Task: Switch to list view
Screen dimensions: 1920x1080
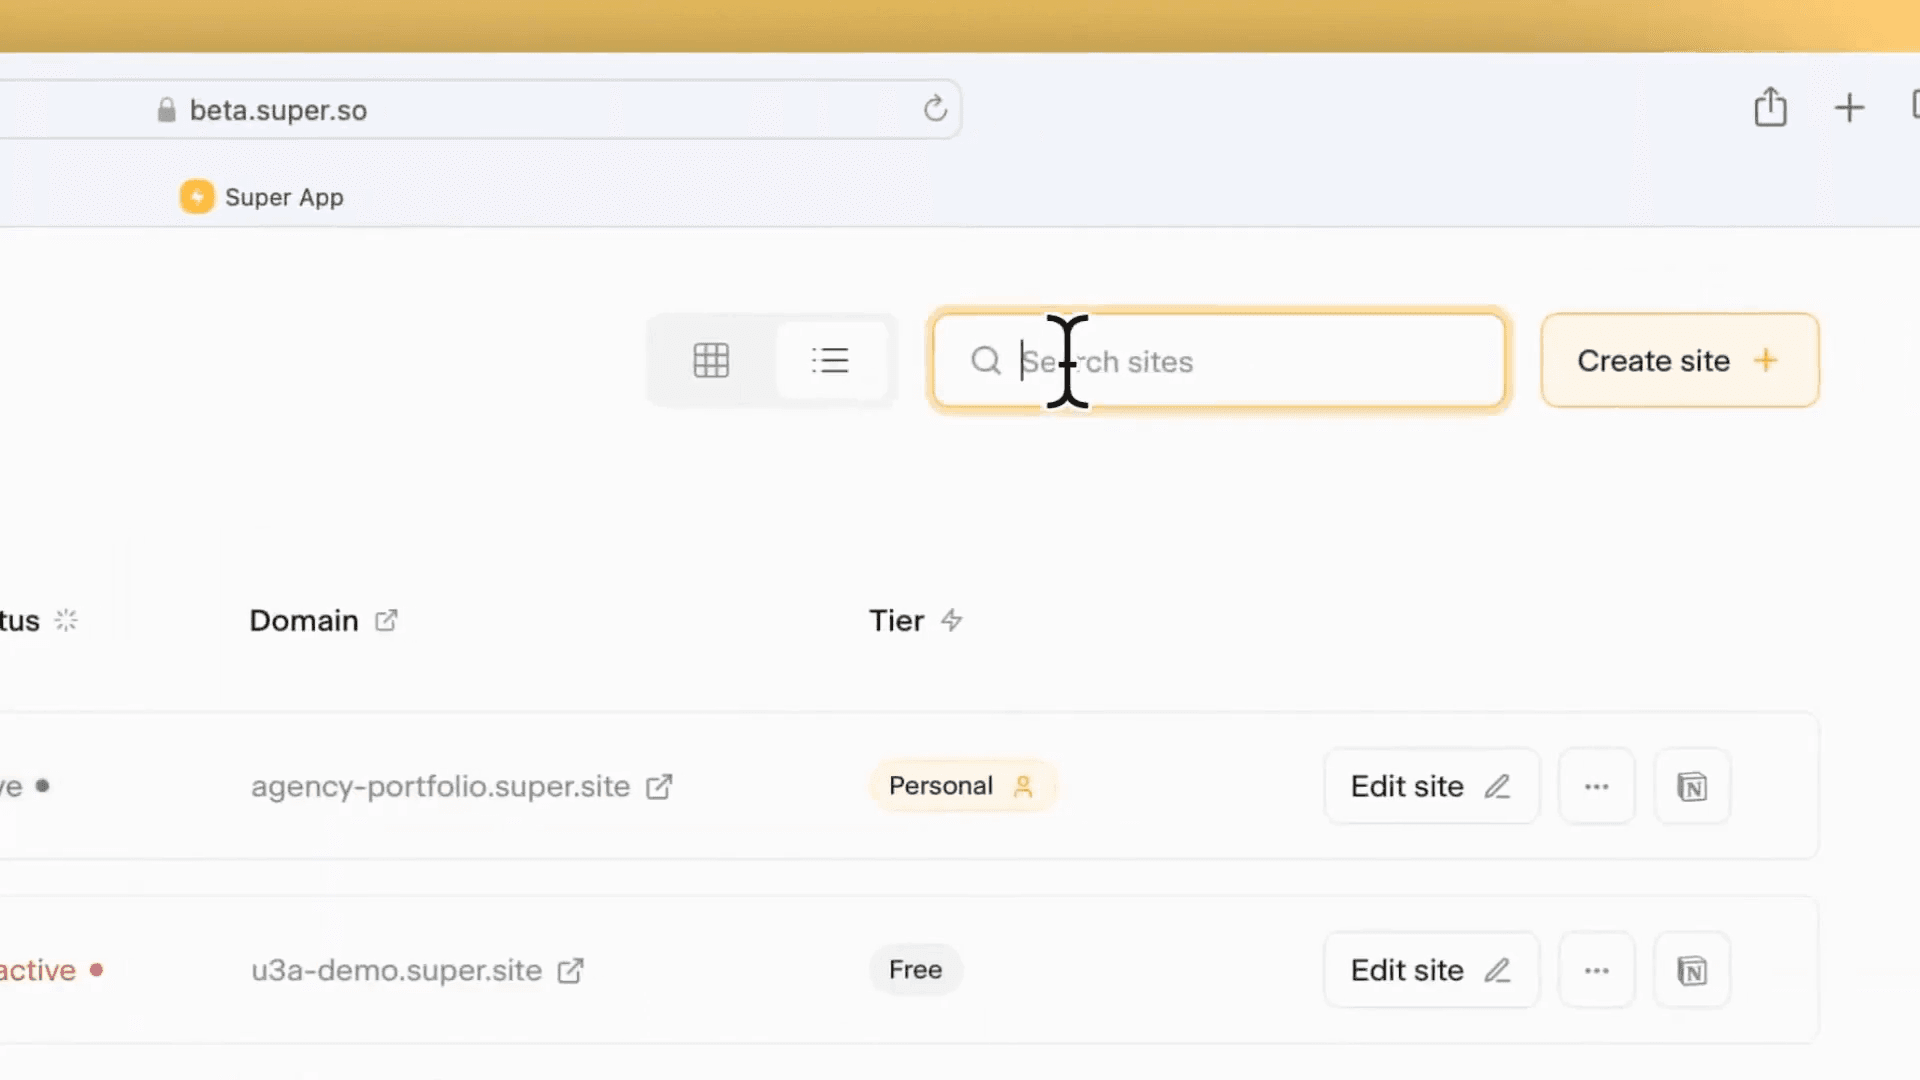Action: pos(830,360)
